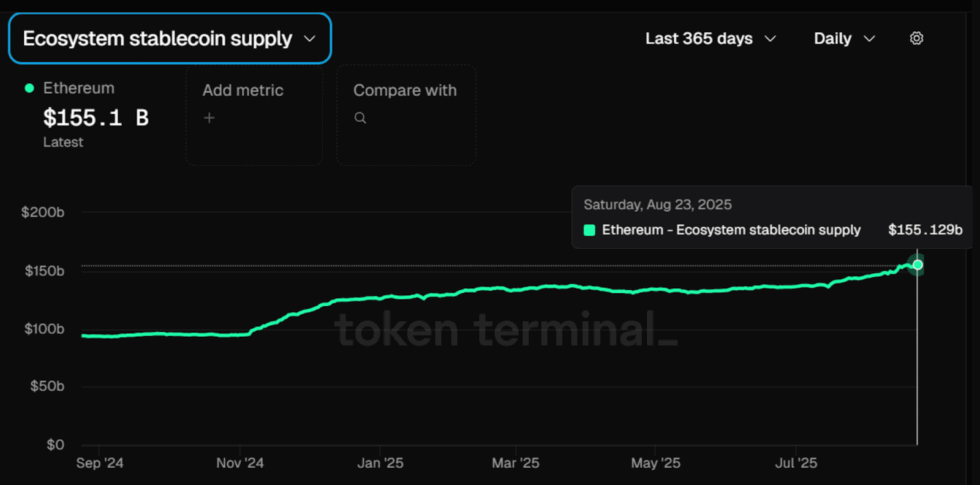The image size is (980, 485).
Task: Click chevron next to Ecosystem stablecoin supply
Action: (309, 39)
